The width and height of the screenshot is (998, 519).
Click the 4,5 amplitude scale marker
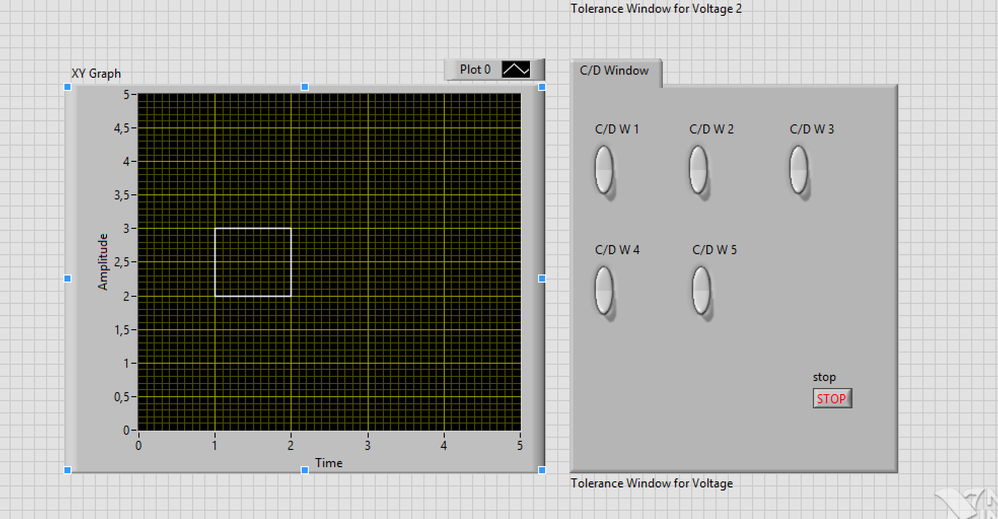point(122,128)
